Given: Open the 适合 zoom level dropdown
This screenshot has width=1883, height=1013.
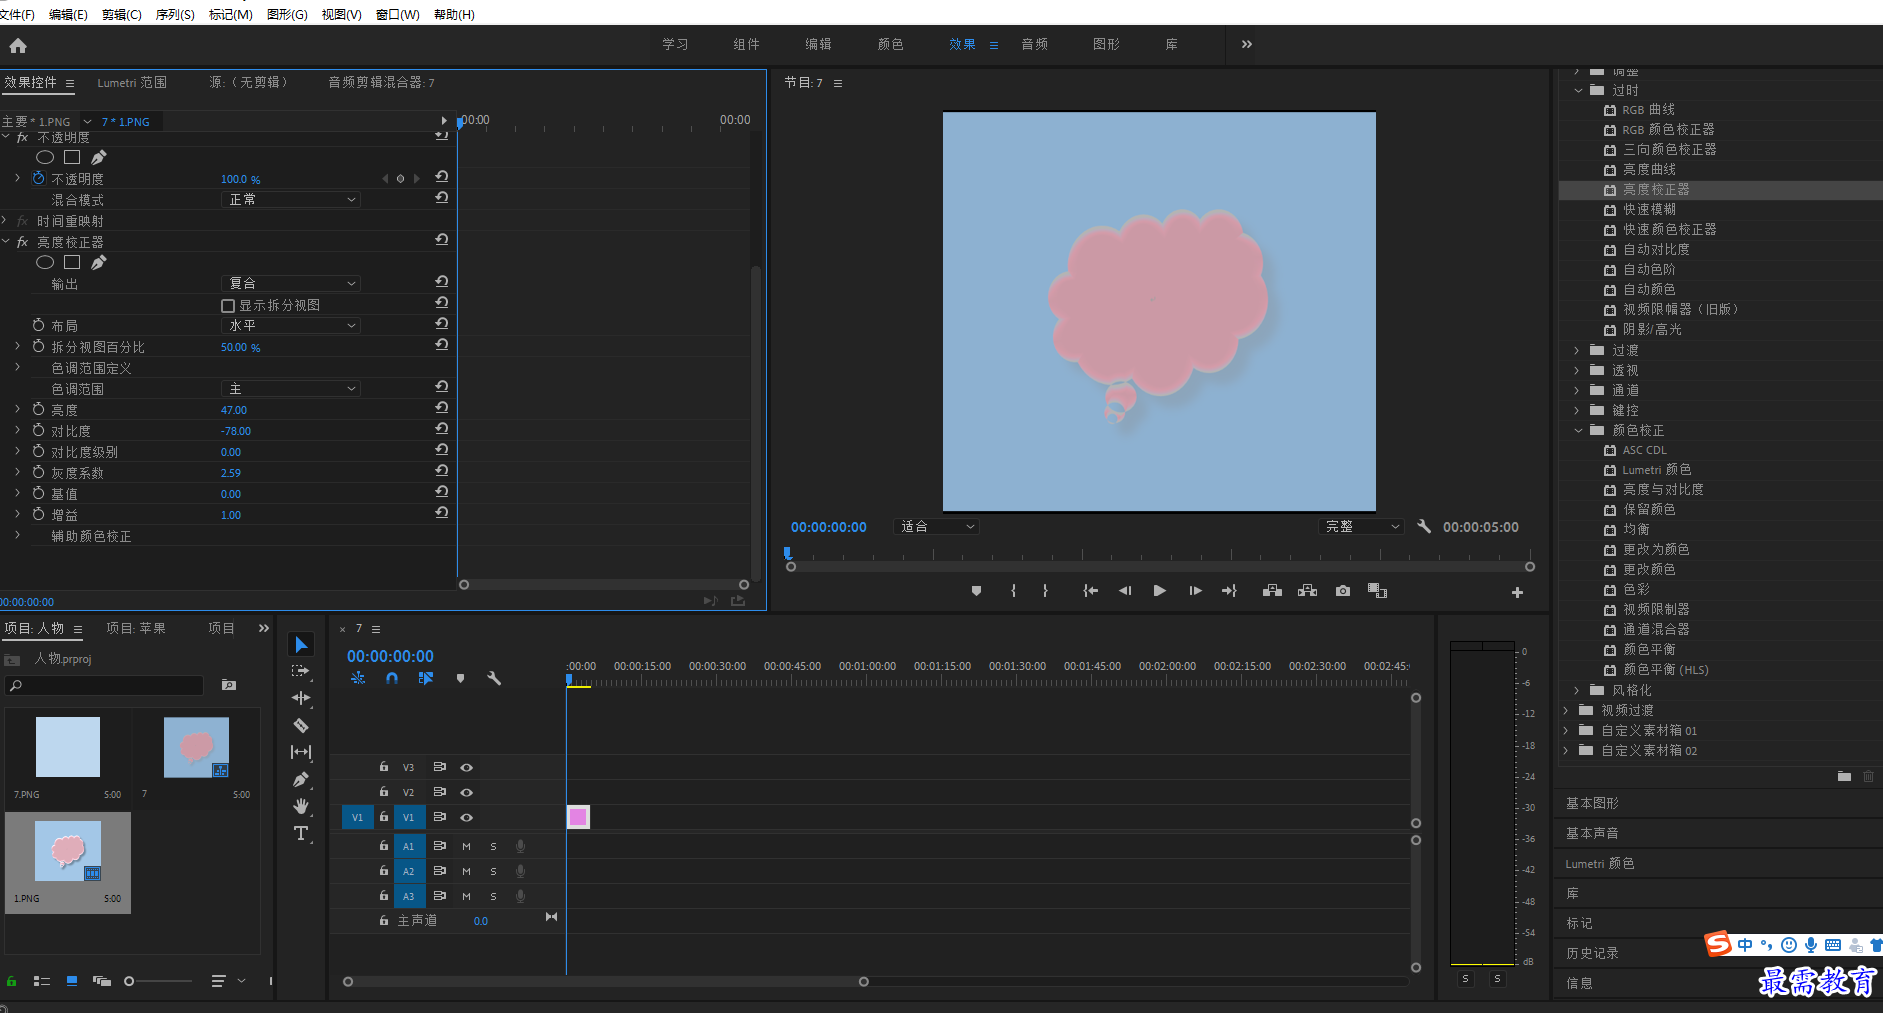Looking at the screenshot, I should (x=936, y=527).
